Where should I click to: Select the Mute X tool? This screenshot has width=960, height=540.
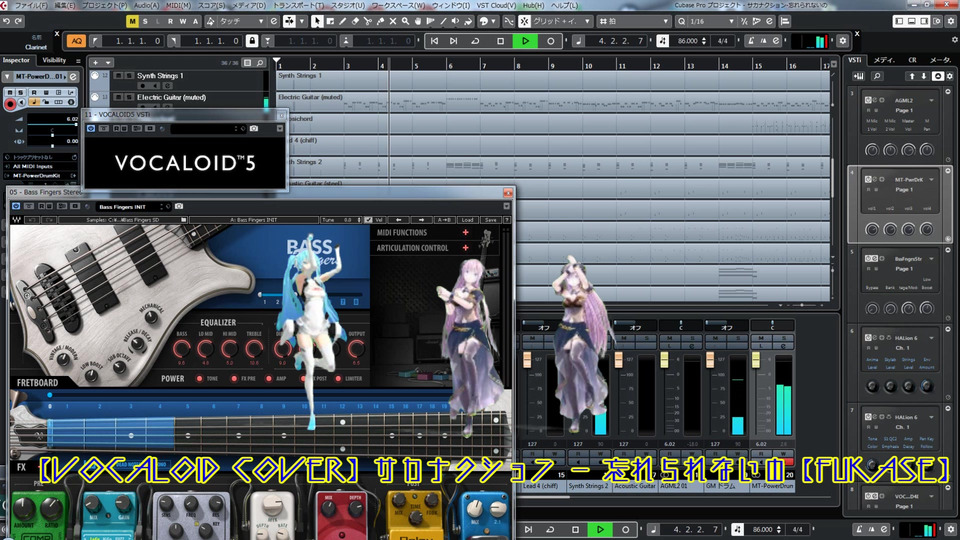(x=392, y=21)
